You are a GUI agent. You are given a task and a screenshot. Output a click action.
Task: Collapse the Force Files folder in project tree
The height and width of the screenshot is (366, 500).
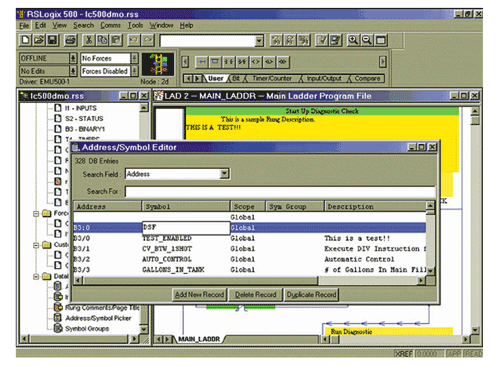pos(36,213)
